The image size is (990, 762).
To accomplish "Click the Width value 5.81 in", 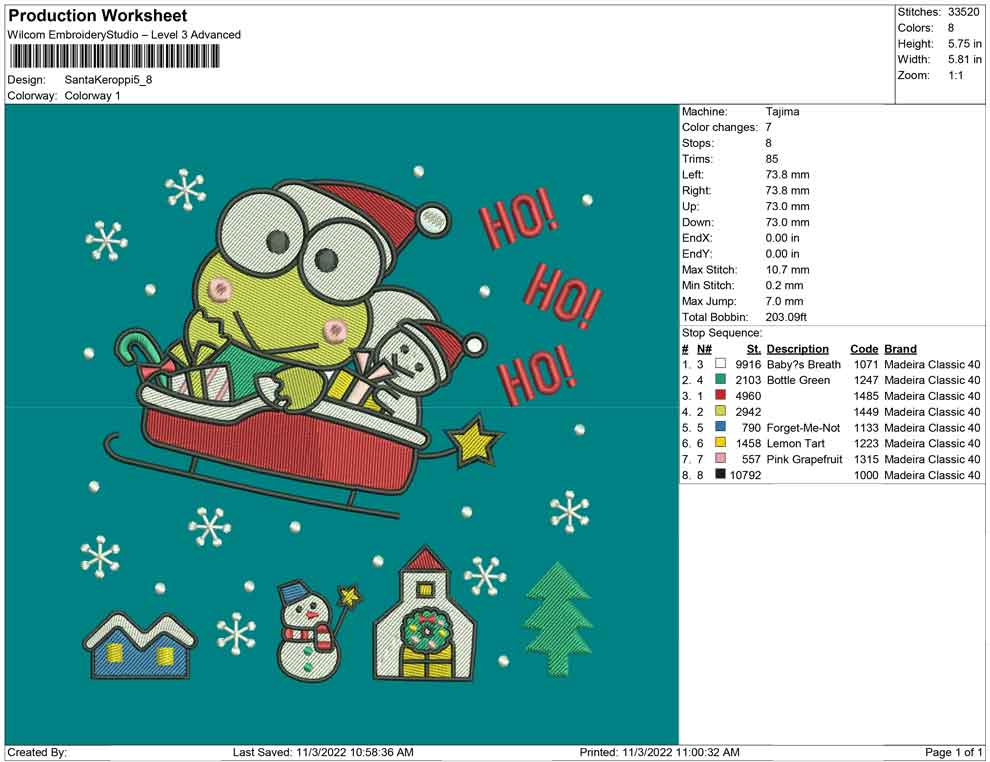I will (x=965, y=59).
